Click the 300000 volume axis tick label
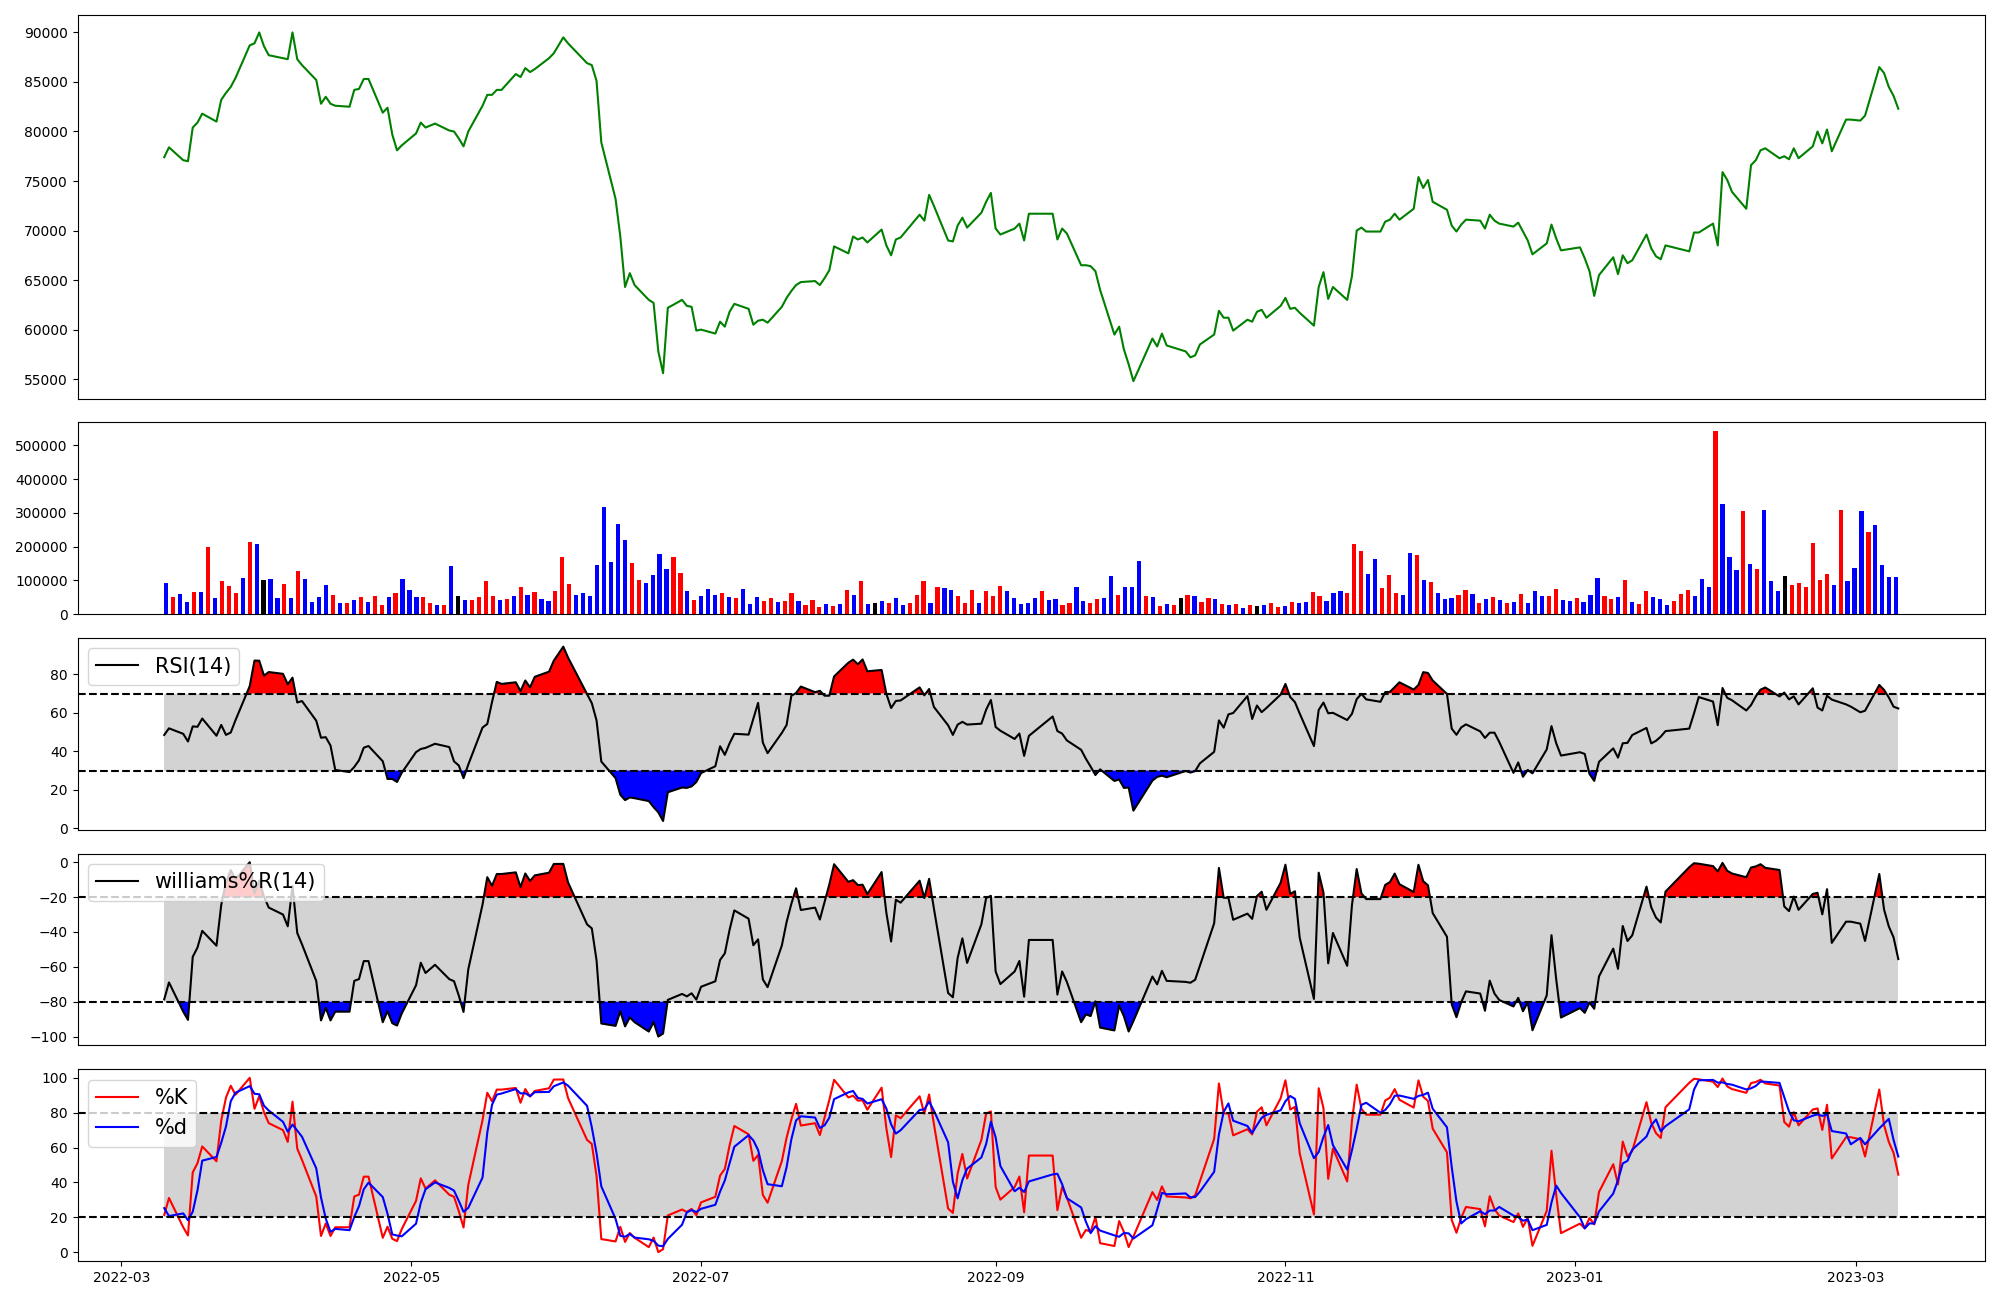The height and width of the screenshot is (1300, 2000). point(42,514)
